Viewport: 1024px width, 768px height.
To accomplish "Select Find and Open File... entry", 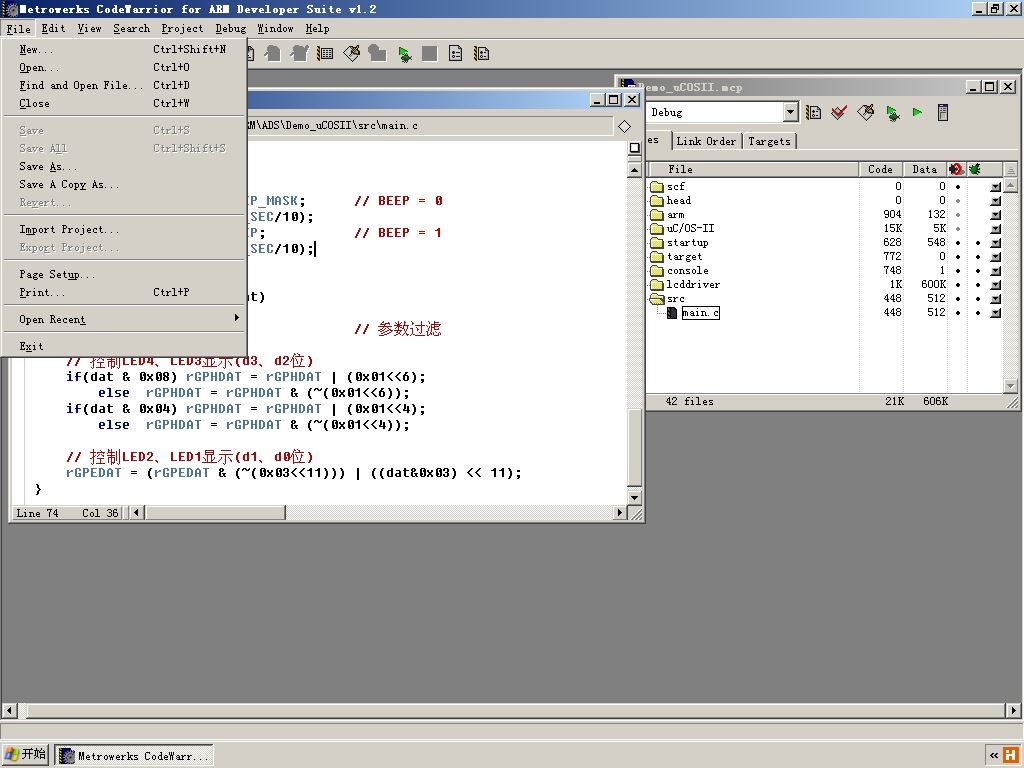I will tap(124, 86).
